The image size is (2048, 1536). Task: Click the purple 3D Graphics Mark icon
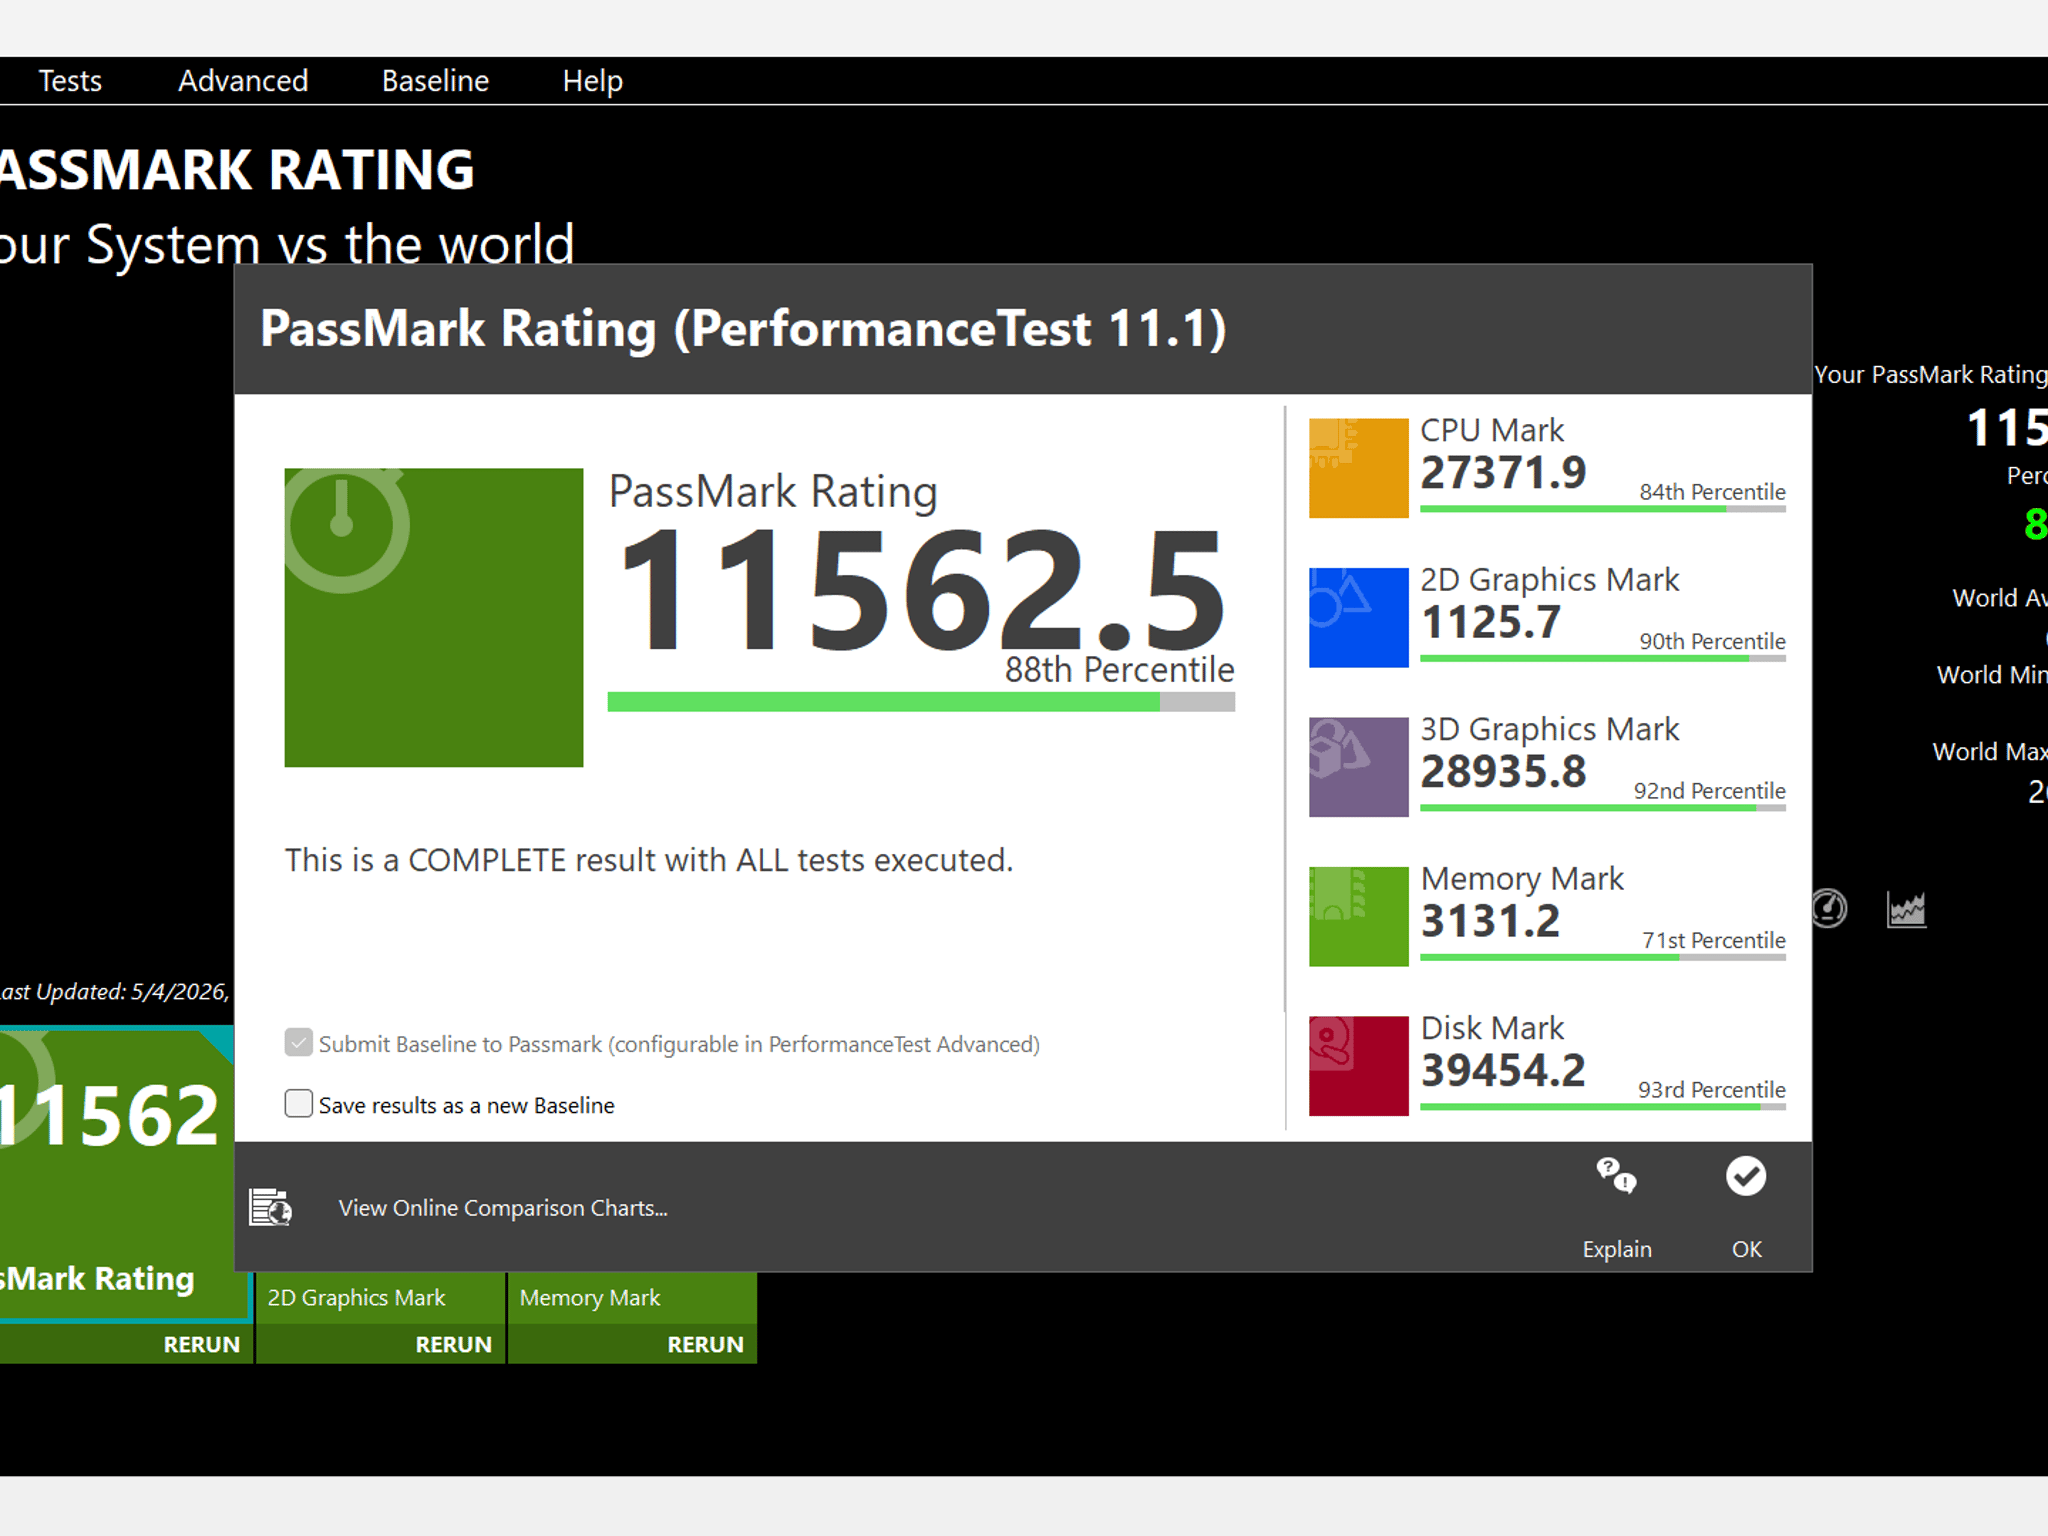point(1358,766)
